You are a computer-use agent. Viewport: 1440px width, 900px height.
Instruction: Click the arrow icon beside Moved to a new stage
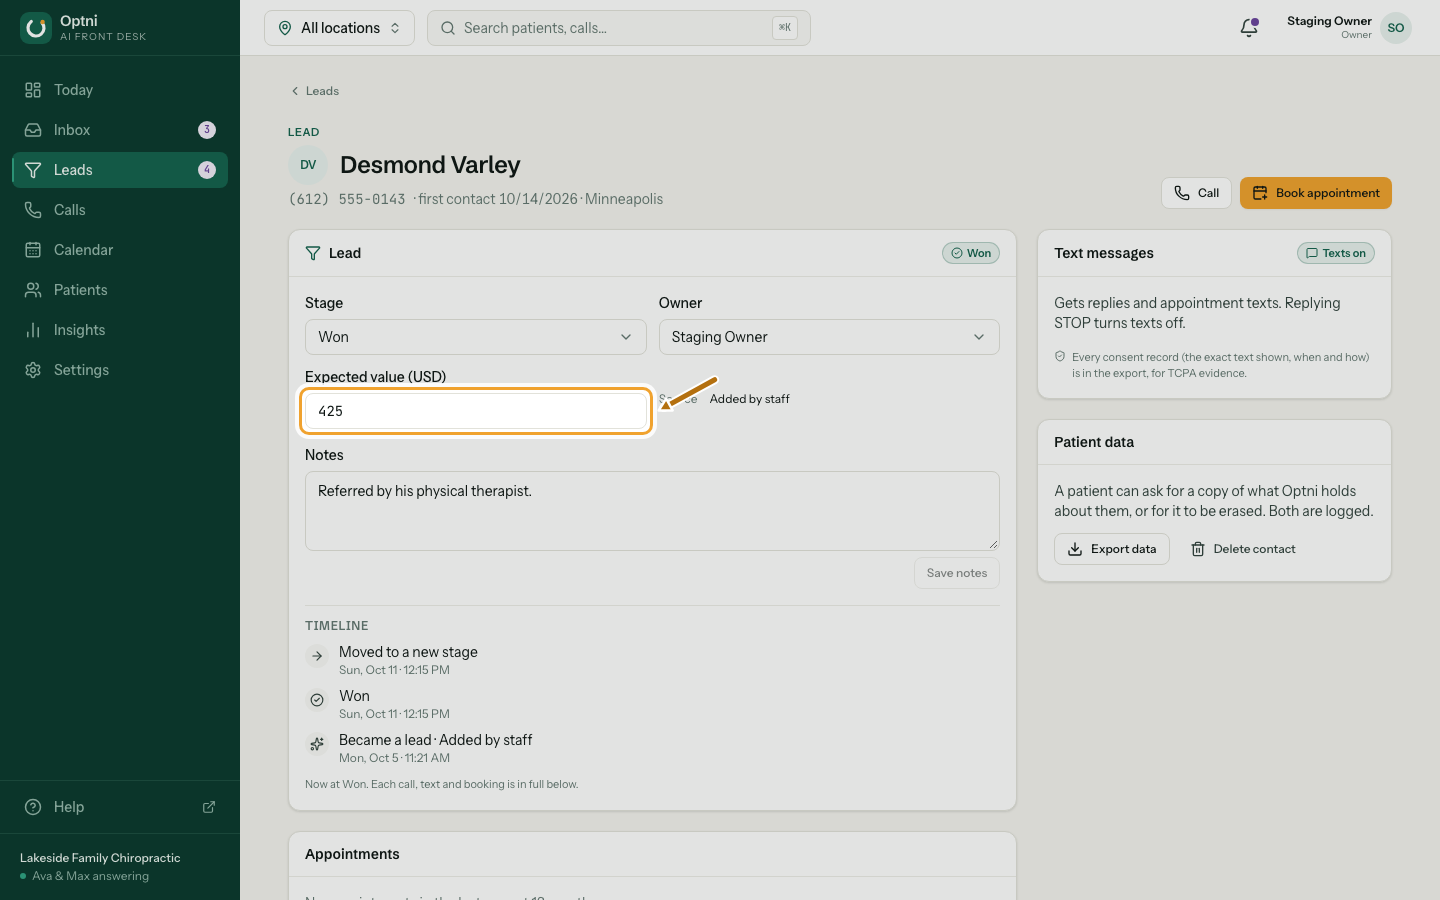click(x=317, y=656)
